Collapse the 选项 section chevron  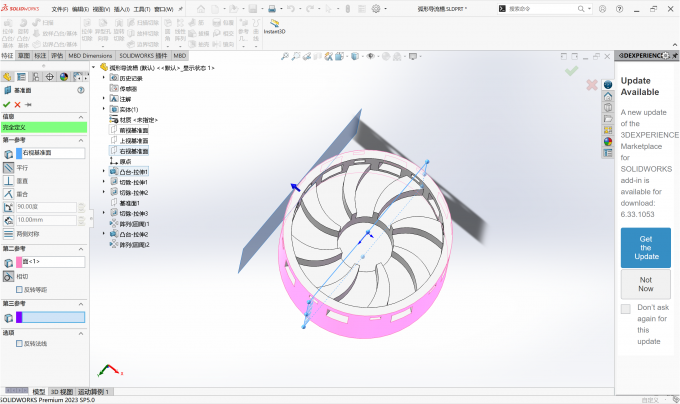coord(81,333)
